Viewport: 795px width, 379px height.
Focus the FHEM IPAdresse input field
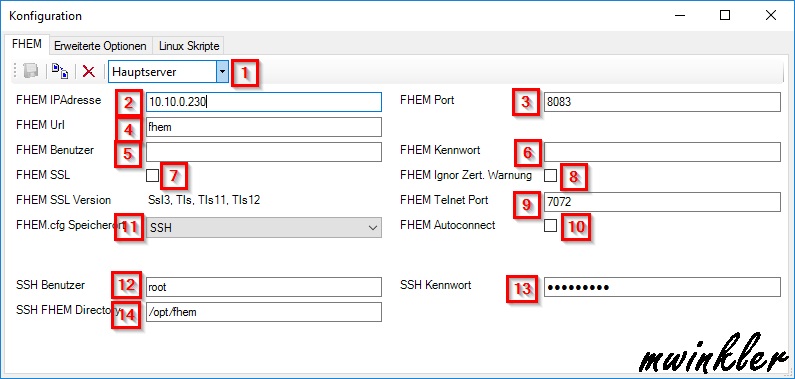[264, 102]
